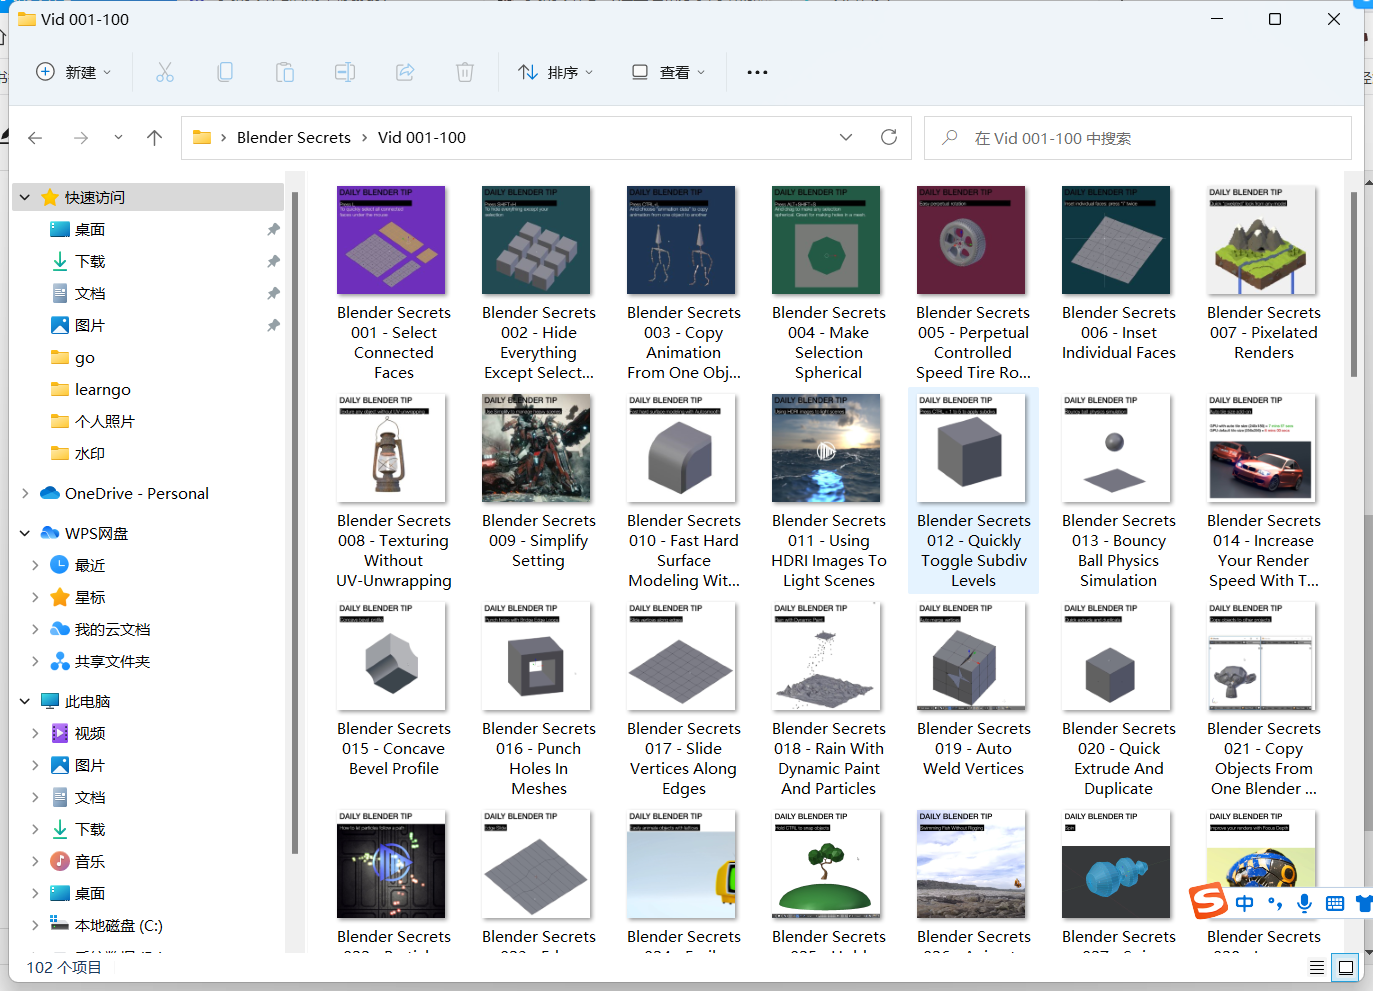
Task: Open the 查看 view dropdown
Action: [668, 72]
